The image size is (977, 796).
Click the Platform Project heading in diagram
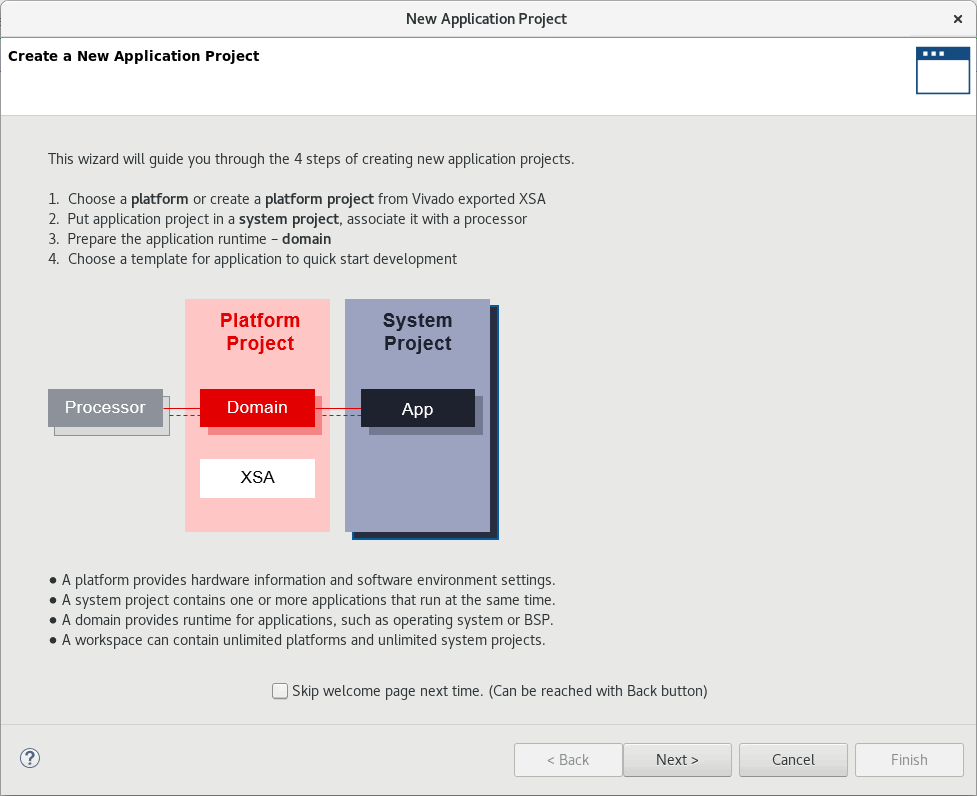260,332
